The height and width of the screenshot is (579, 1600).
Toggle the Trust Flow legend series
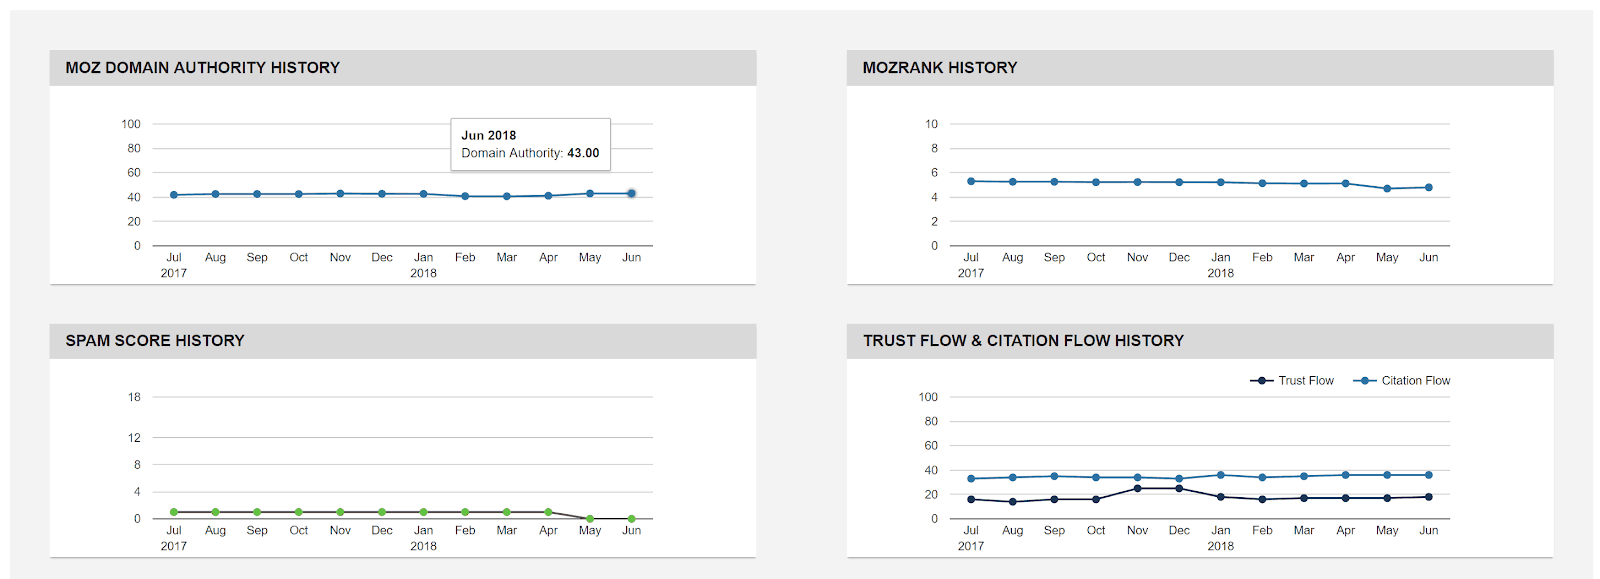click(1292, 381)
